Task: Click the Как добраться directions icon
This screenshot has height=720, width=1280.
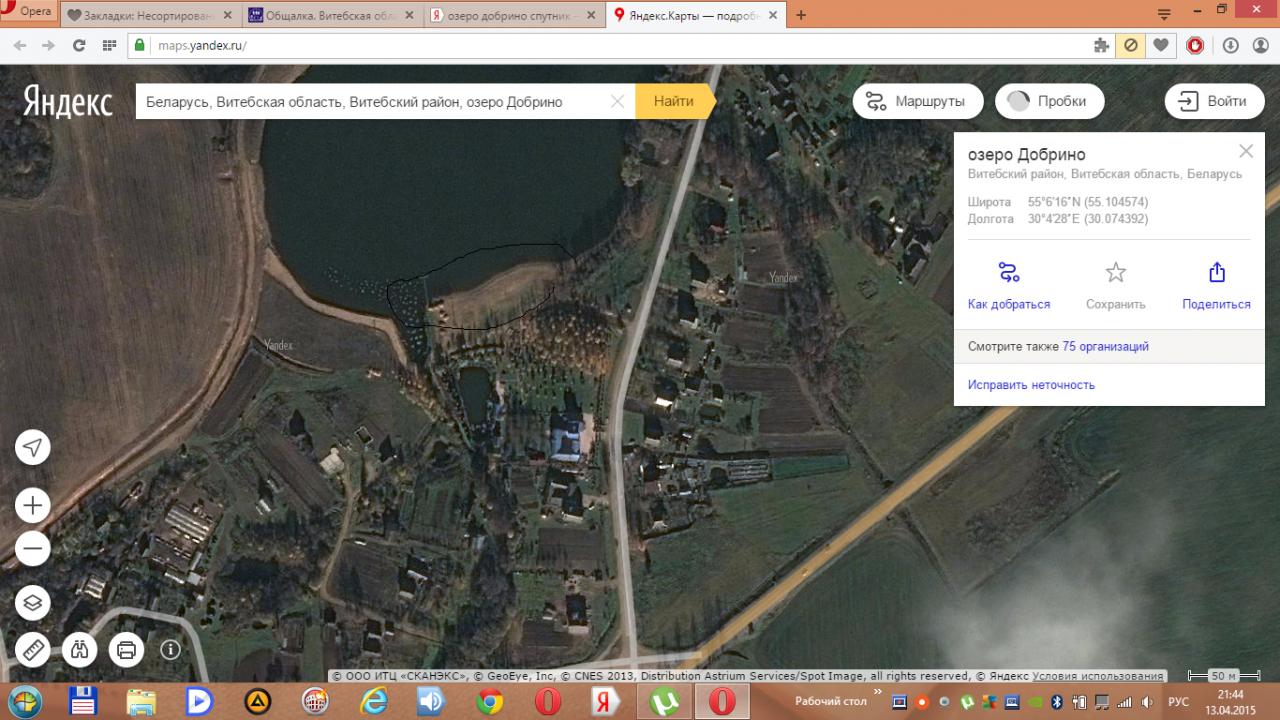Action: pos(1008,273)
